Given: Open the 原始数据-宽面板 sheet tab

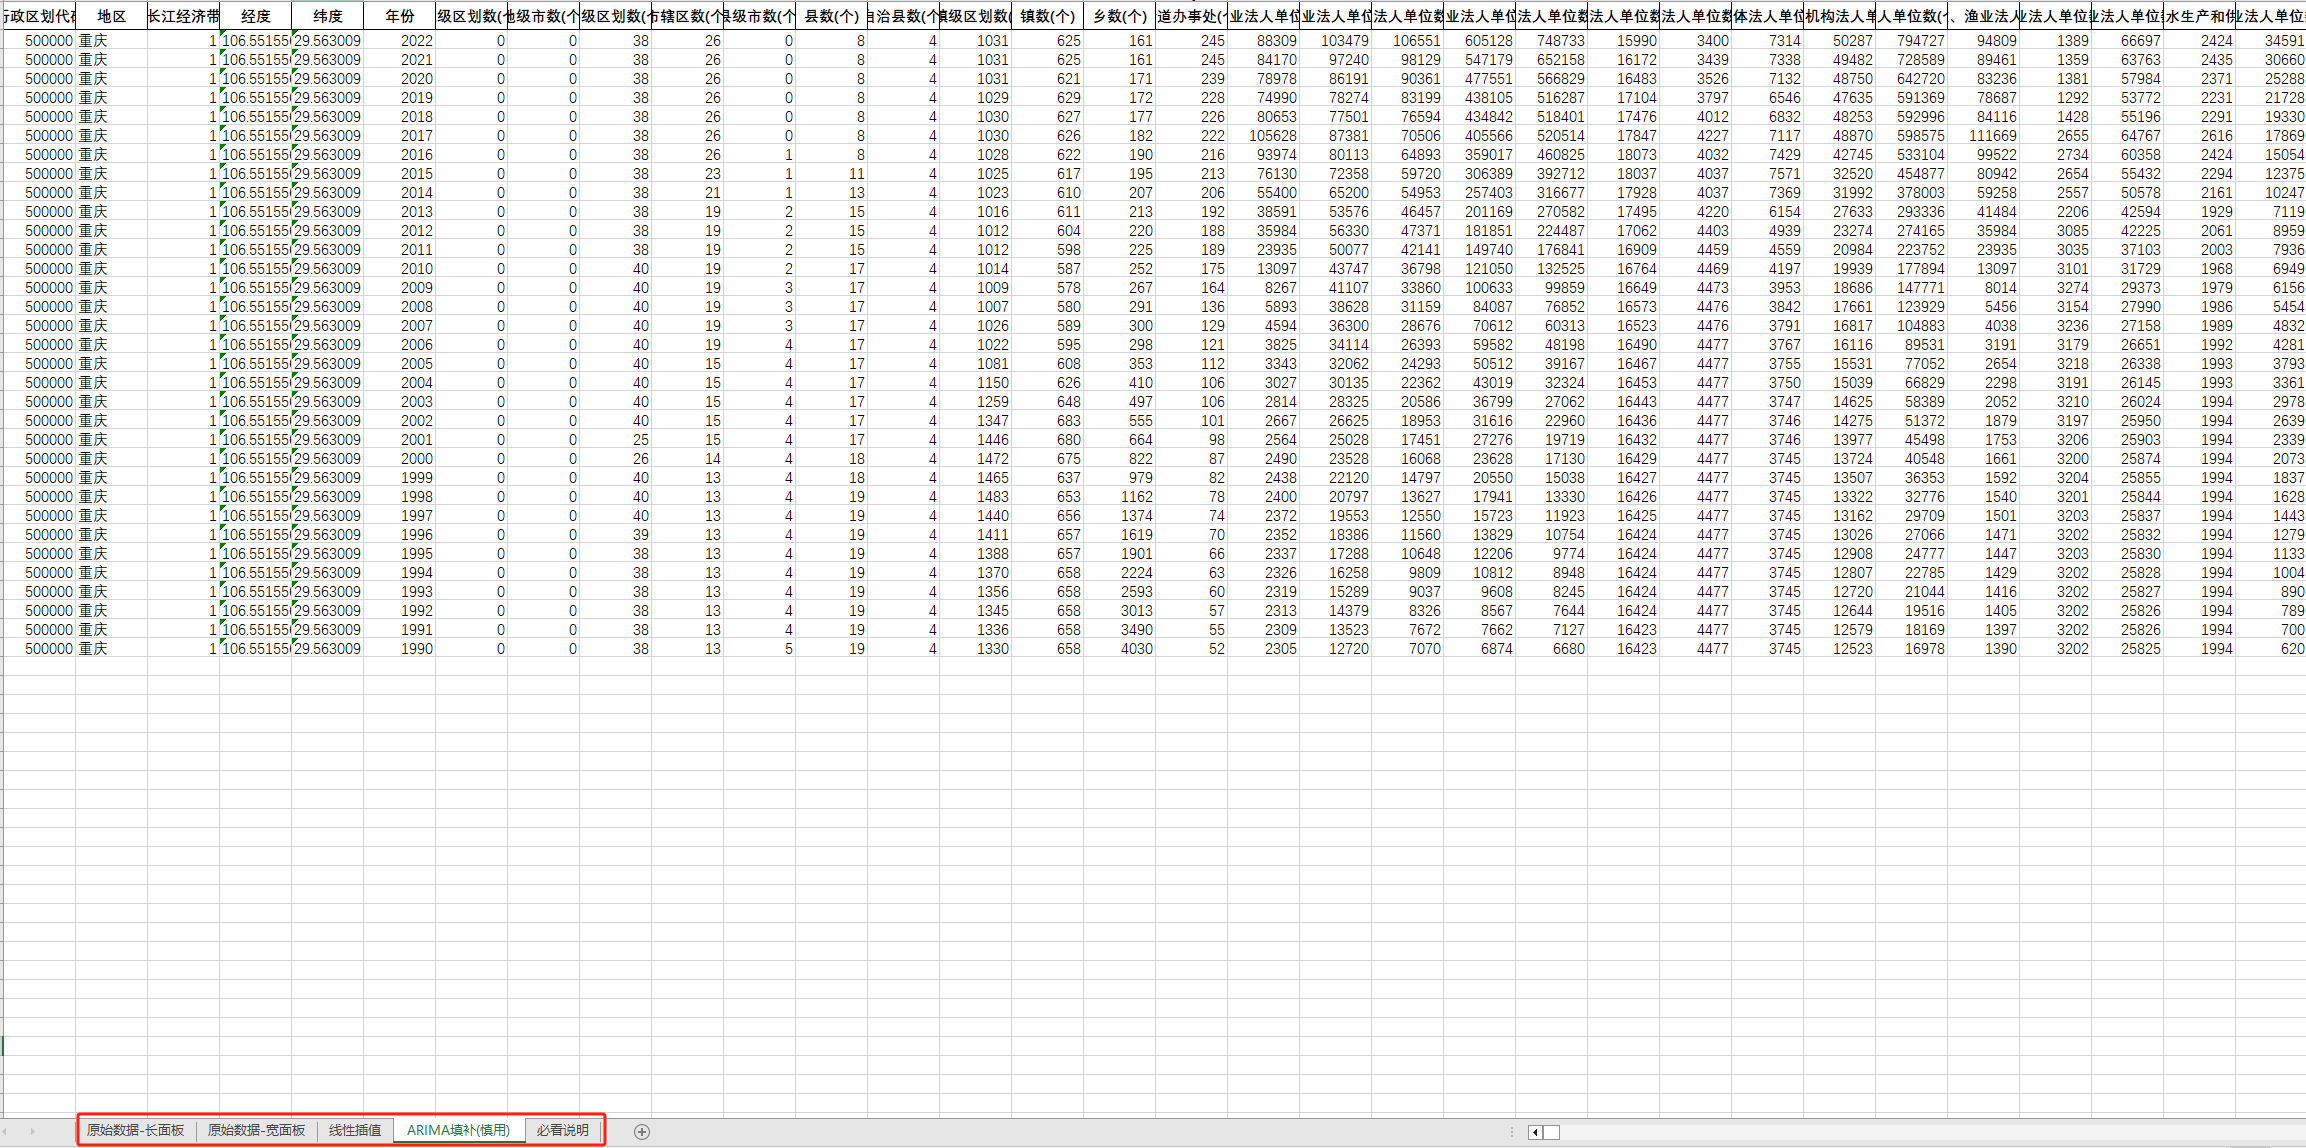Looking at the screenshot, I should [x=256, y=1130].
